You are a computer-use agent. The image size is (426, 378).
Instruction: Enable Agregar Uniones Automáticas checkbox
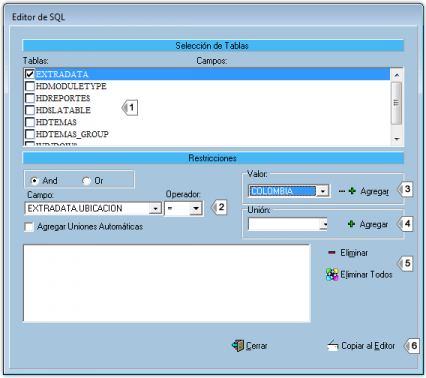[29, 227]
